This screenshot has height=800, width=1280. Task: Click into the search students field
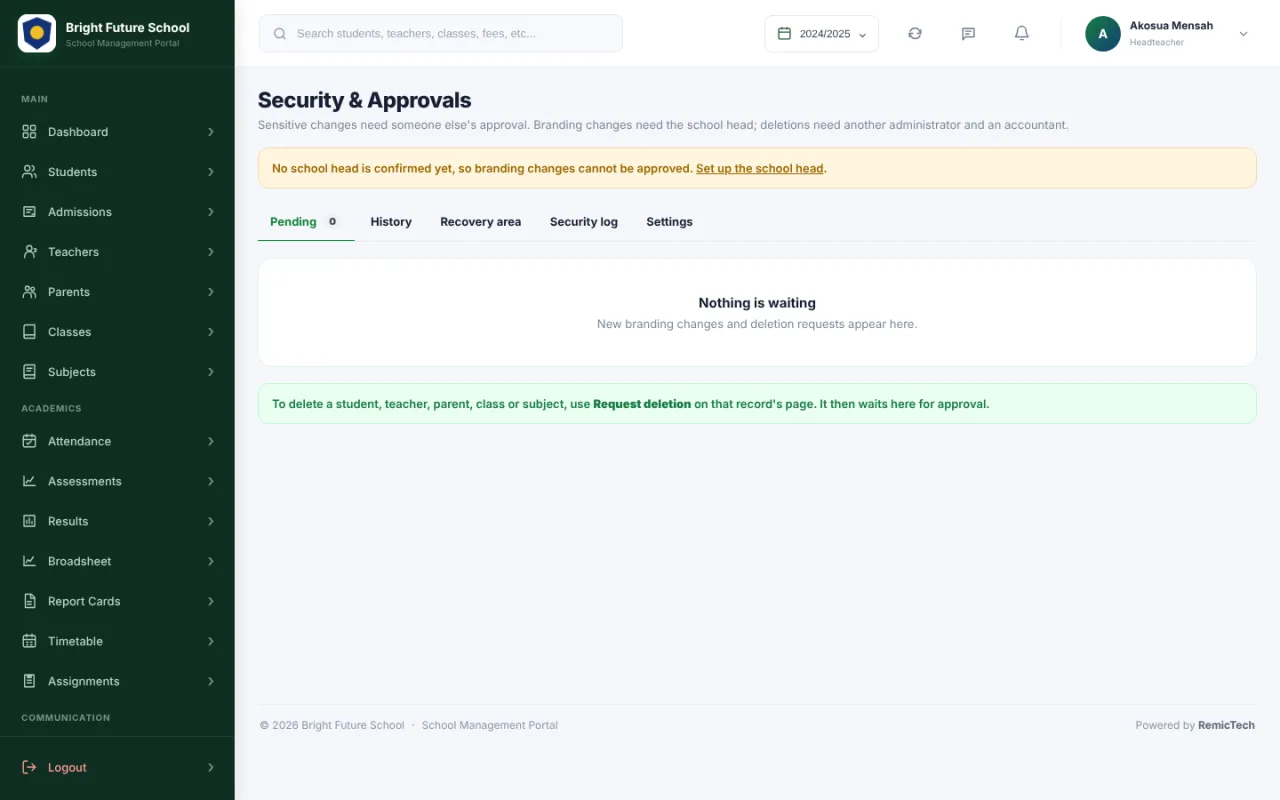tap(441, 33)
